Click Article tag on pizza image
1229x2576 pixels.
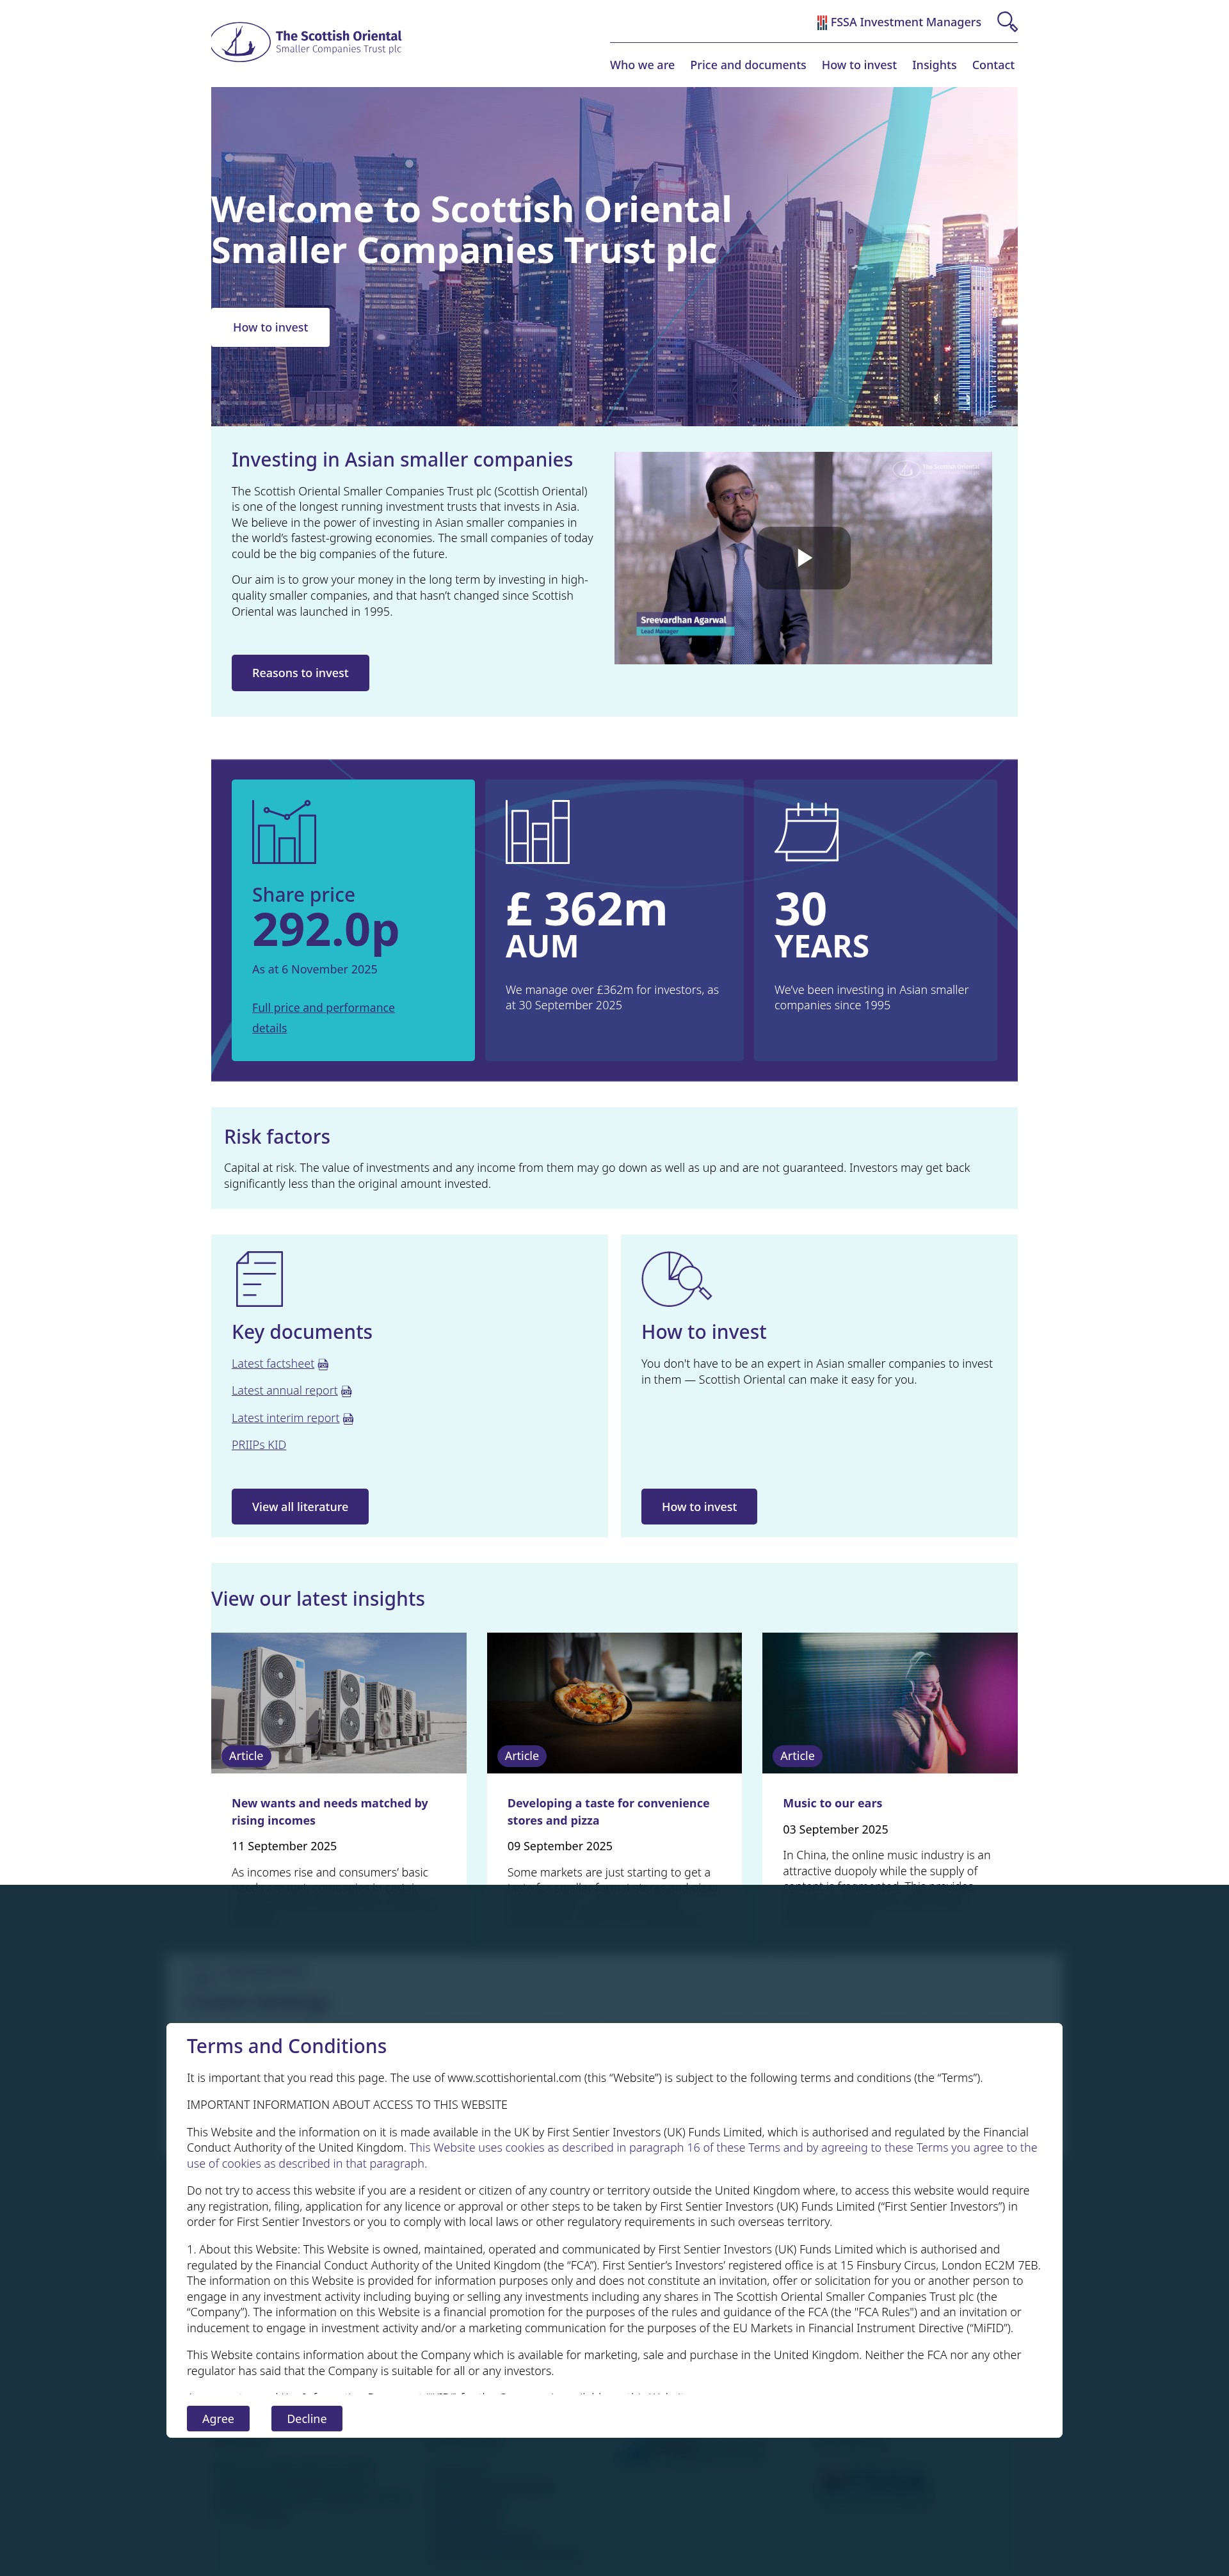[x=522, y=1756]
